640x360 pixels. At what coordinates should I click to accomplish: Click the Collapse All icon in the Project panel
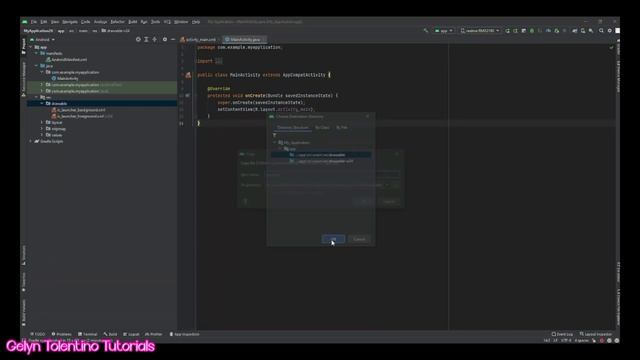click(154, 40)
